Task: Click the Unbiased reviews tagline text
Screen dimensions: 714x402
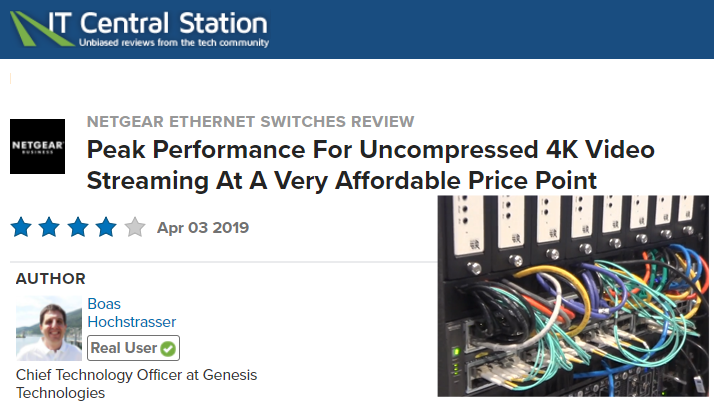Action: point(174,42)
